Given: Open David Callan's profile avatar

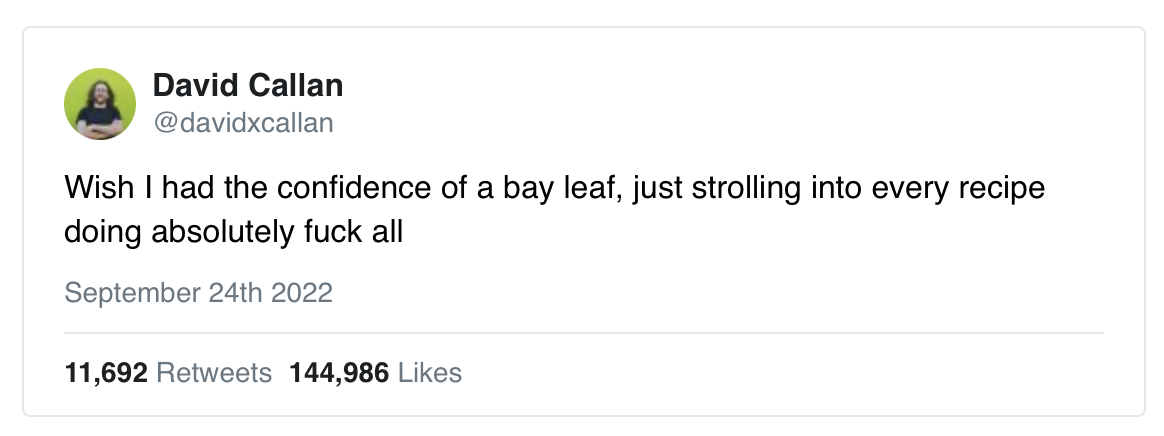Looking at the screenshot, I should (100, 104).
